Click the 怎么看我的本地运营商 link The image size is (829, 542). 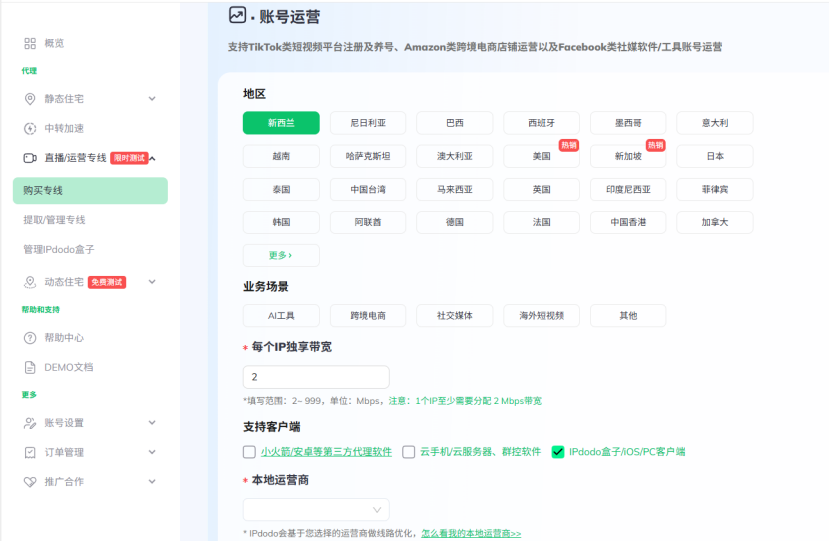coord(471,534)
